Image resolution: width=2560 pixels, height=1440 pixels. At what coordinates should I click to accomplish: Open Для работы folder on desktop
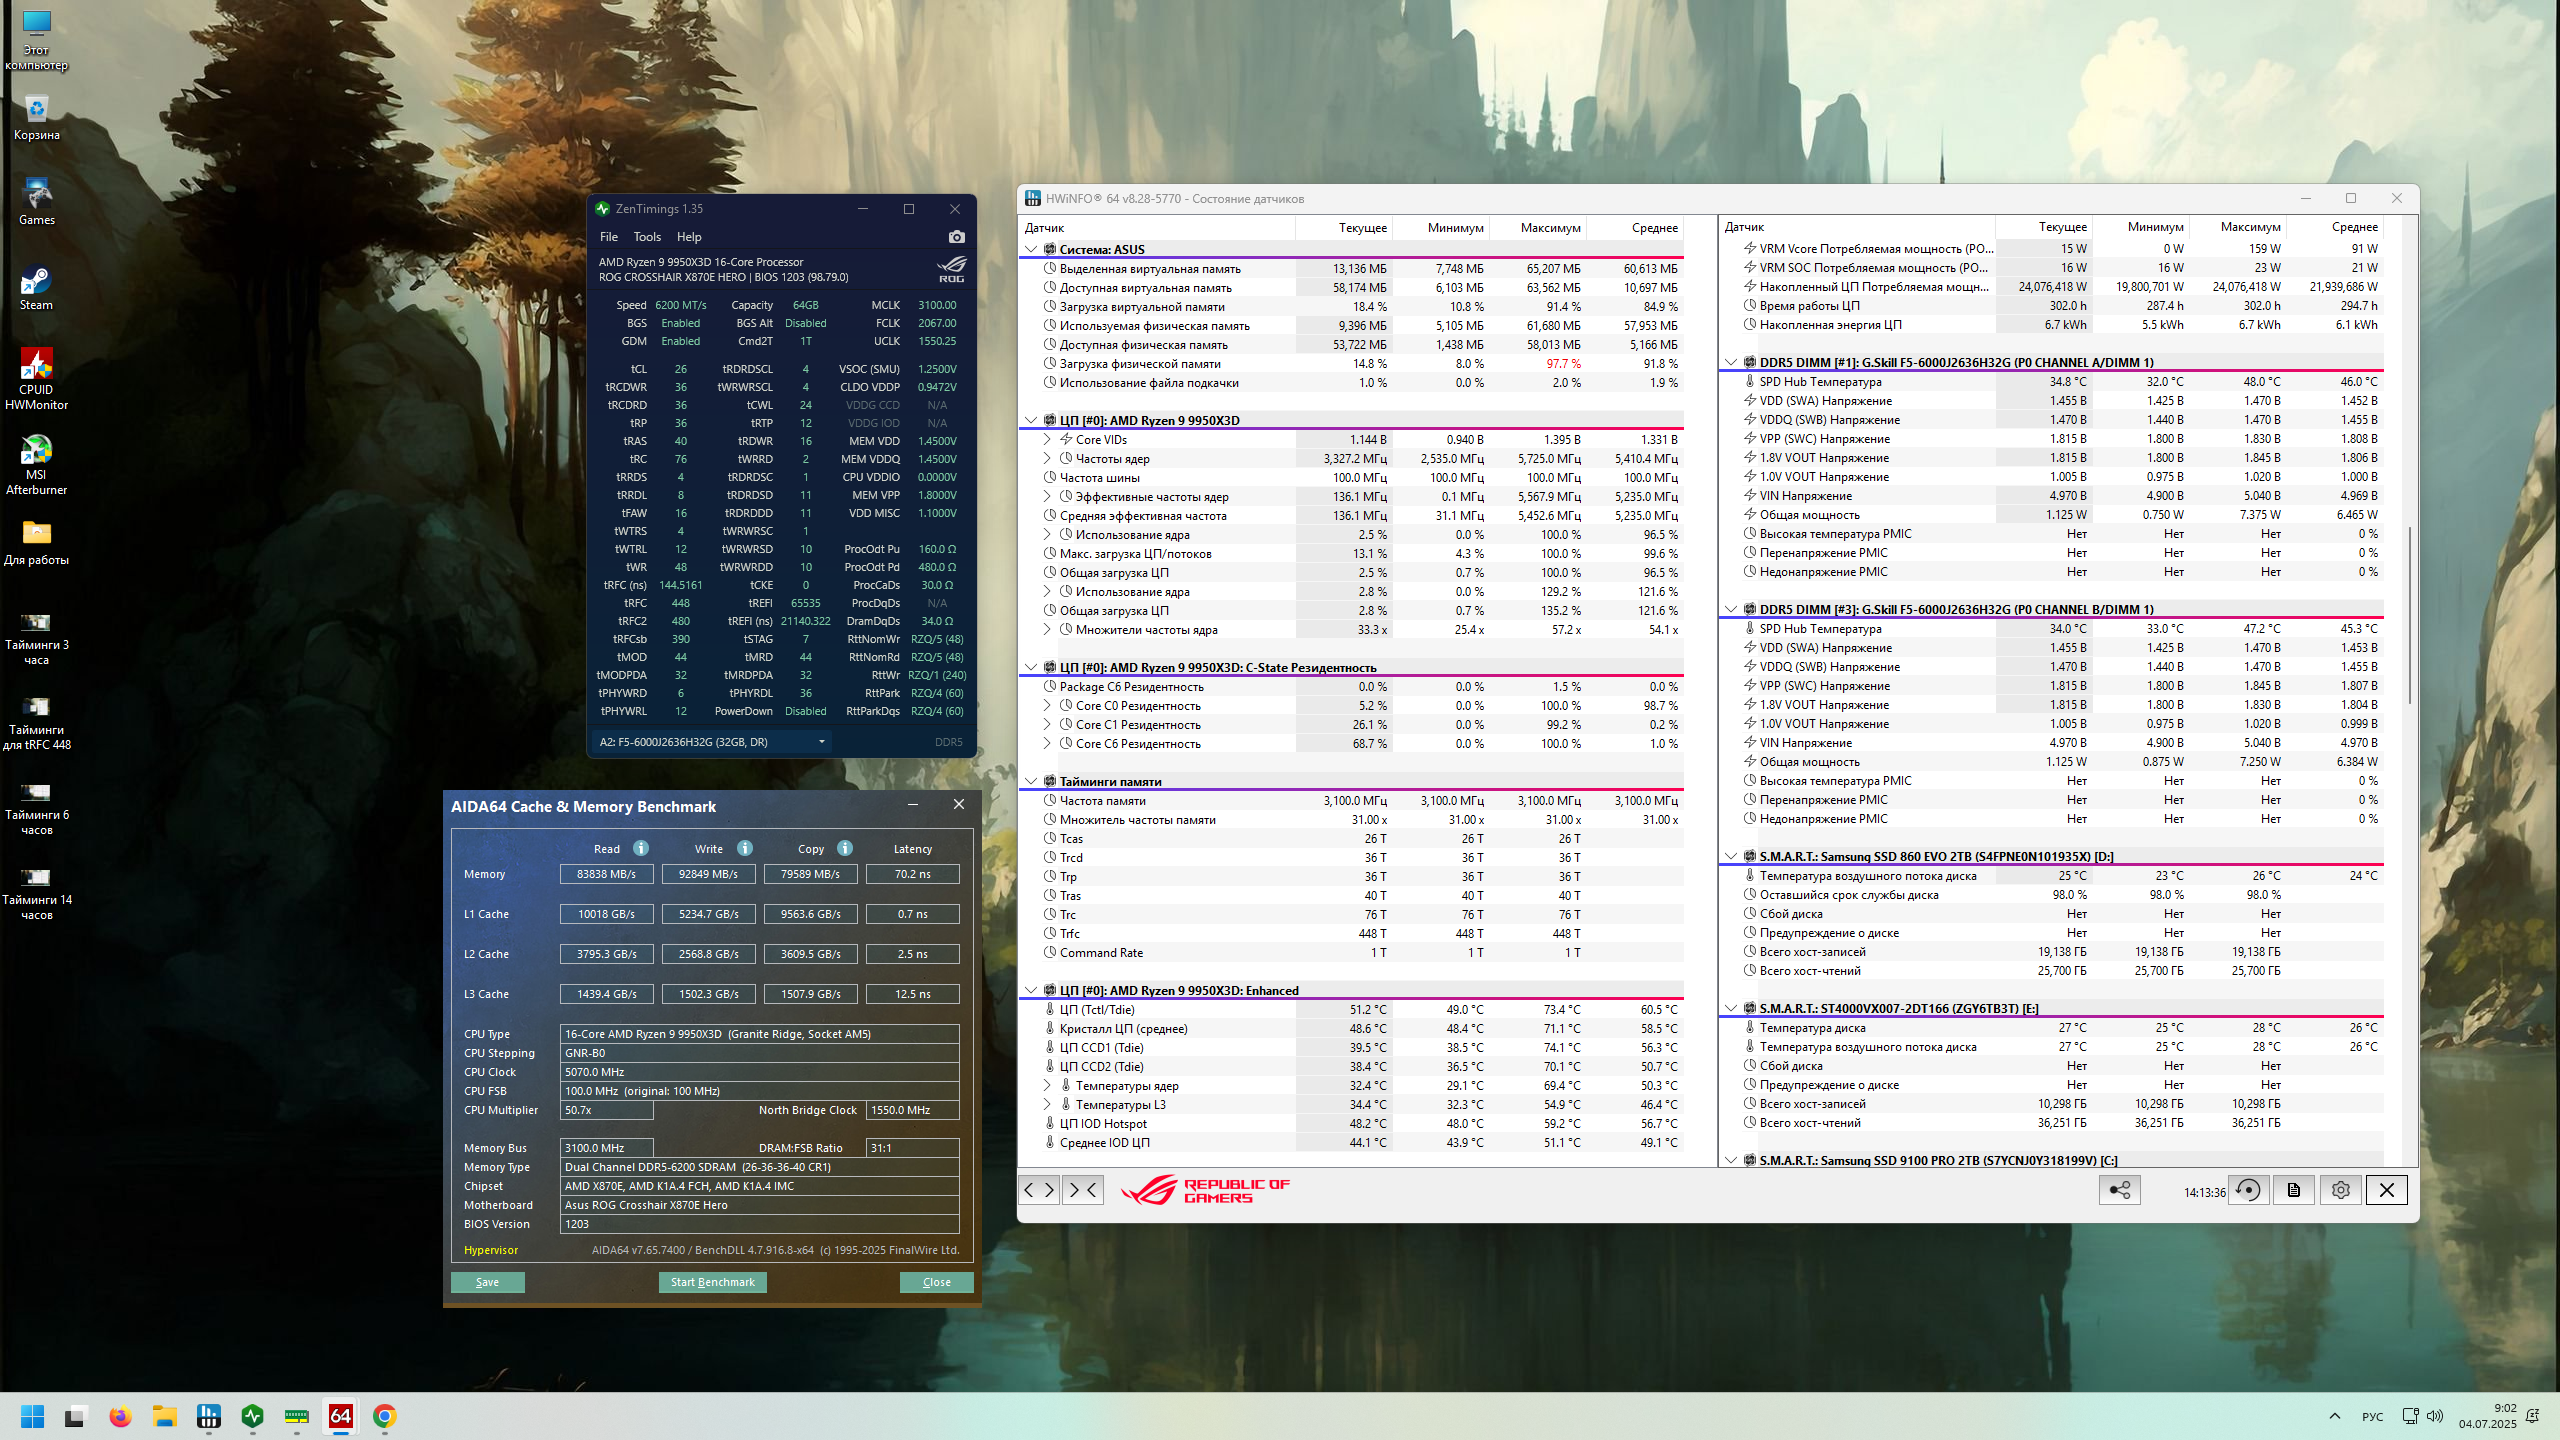click(37, 543)
